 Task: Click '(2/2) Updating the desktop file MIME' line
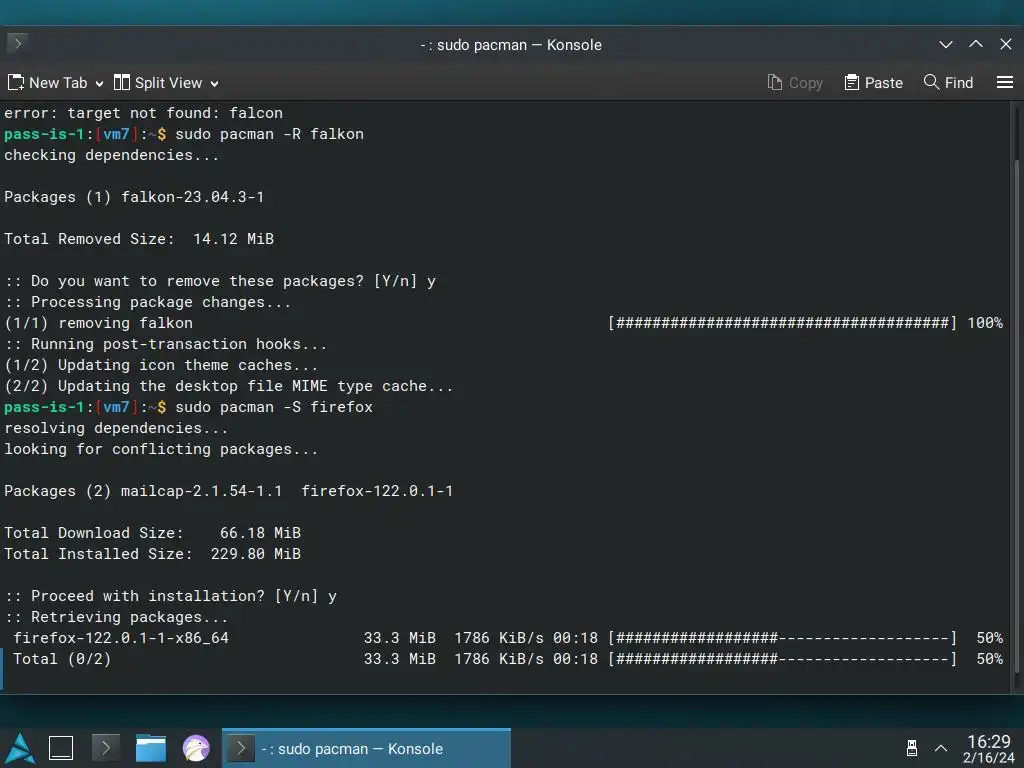click(229, 386)
